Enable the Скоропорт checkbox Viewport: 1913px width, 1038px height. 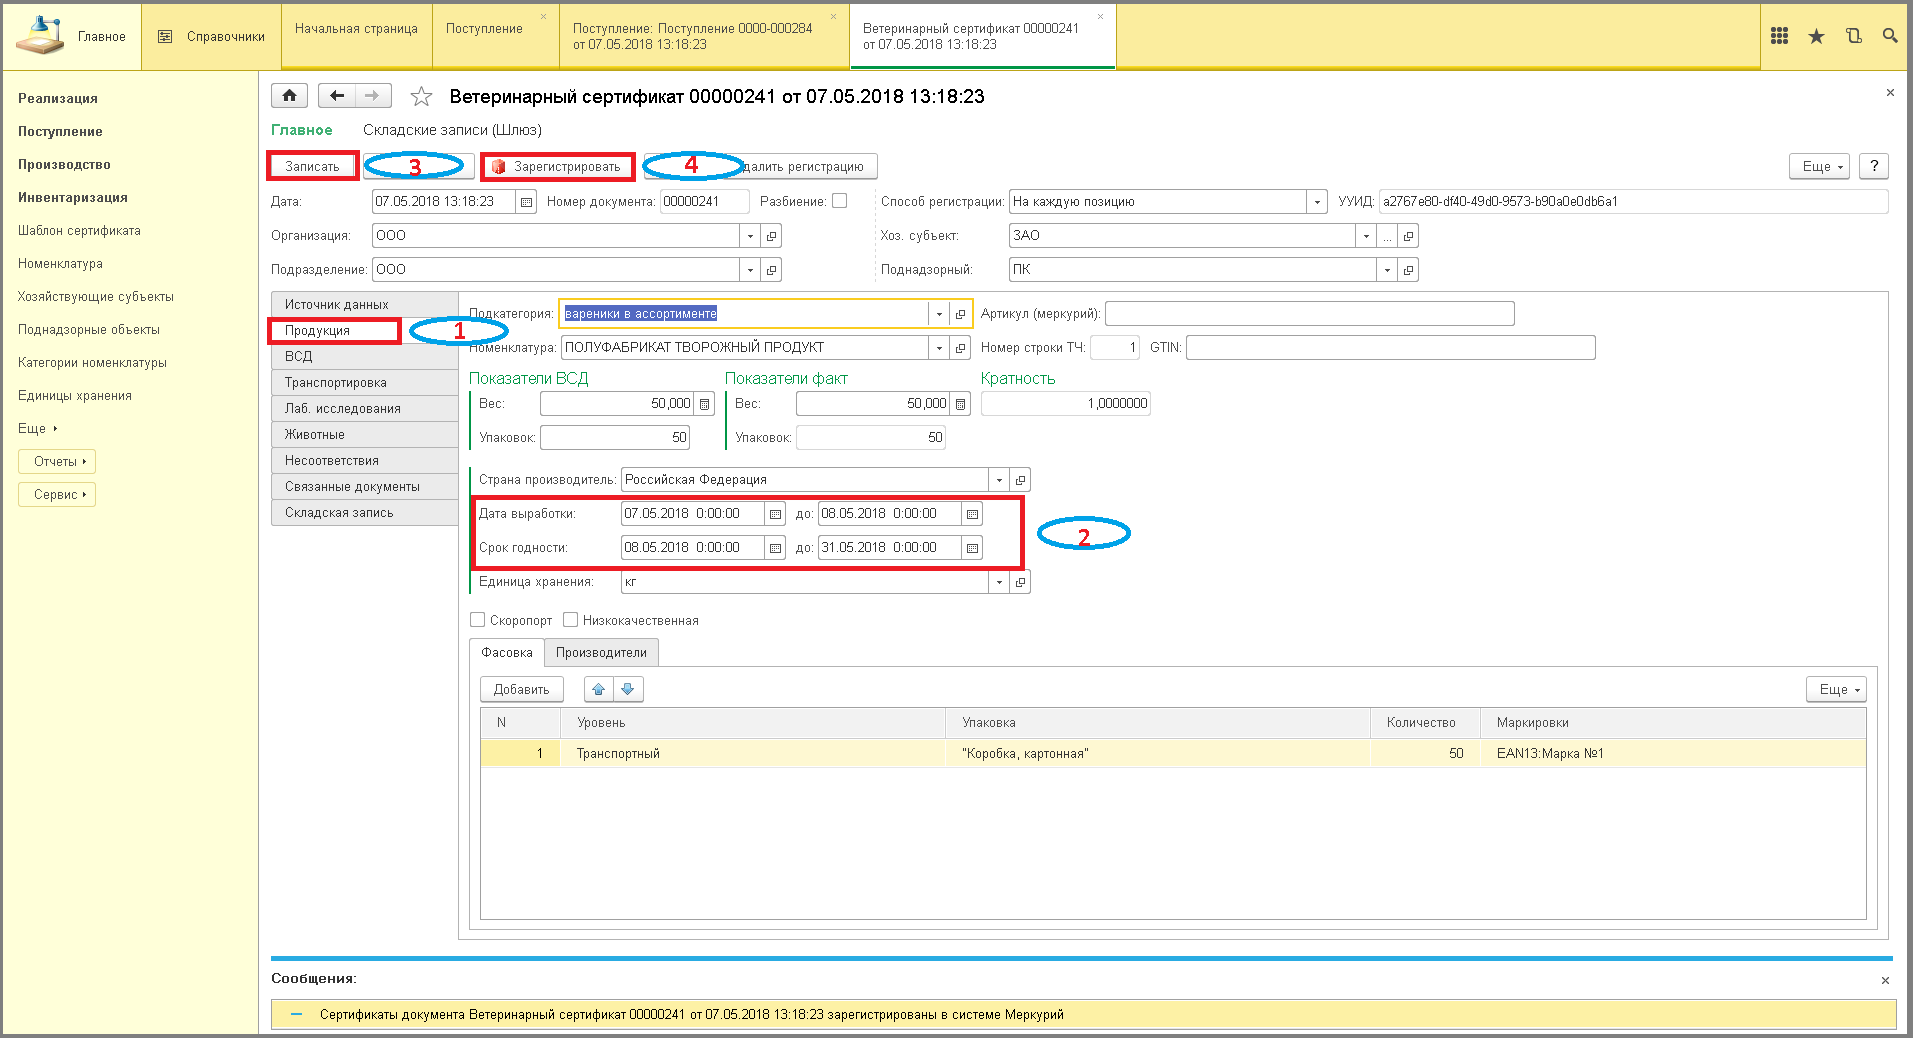tap(478, 620)
